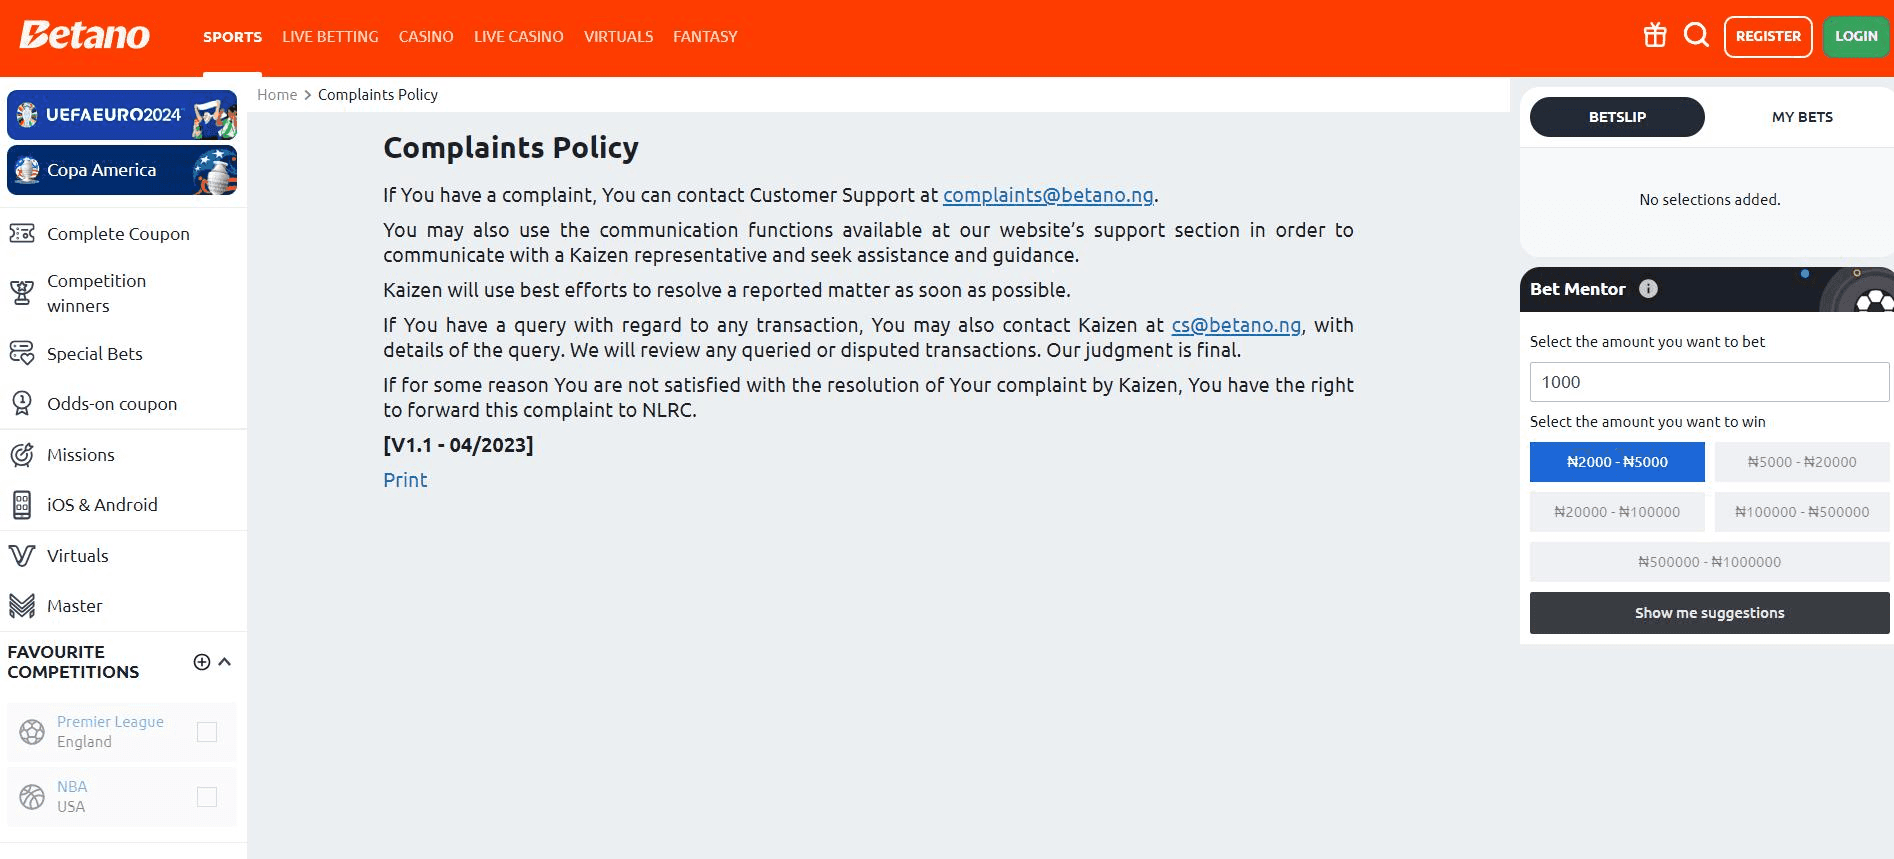
Task: Open the UEFA EURO 2024 banner
Action: coord(122,115)
